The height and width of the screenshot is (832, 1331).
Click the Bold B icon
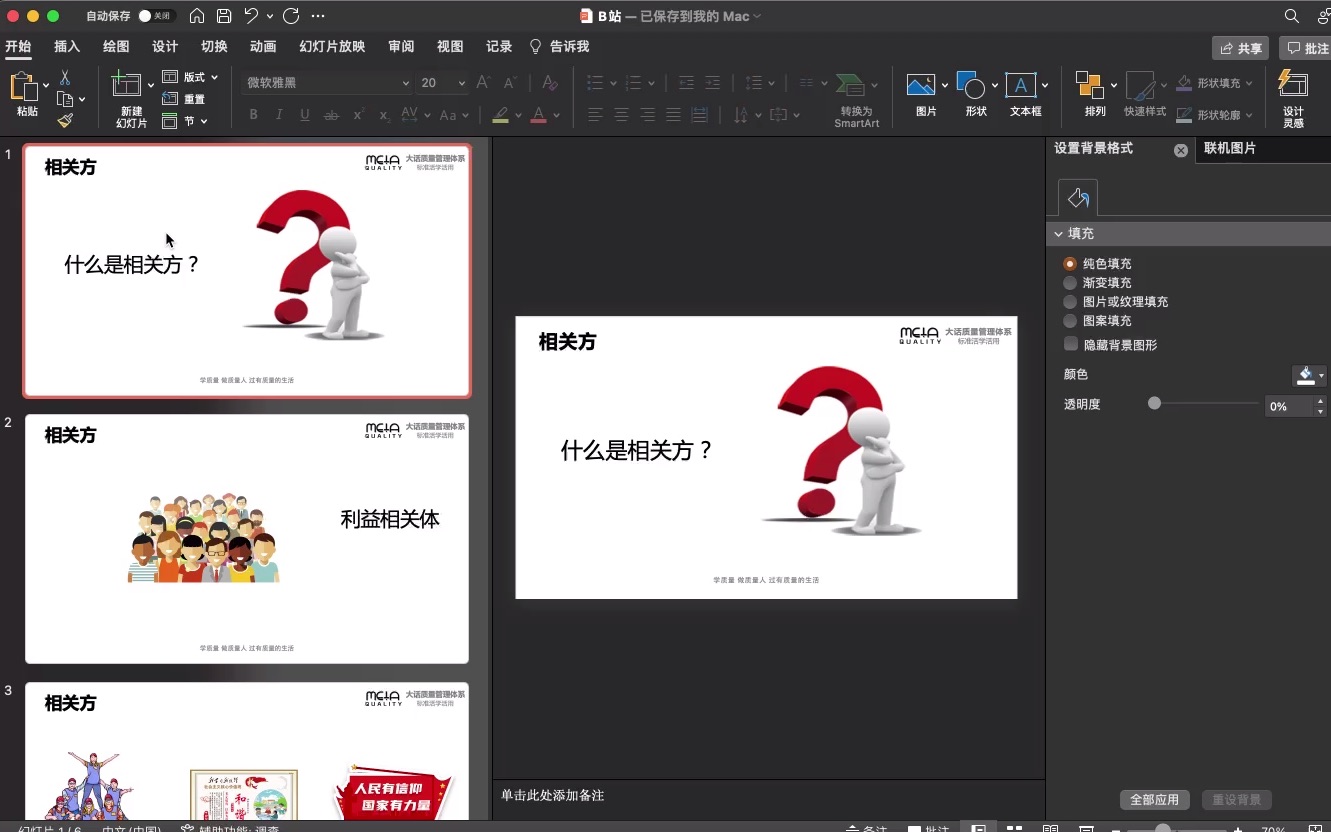point(254,115)
